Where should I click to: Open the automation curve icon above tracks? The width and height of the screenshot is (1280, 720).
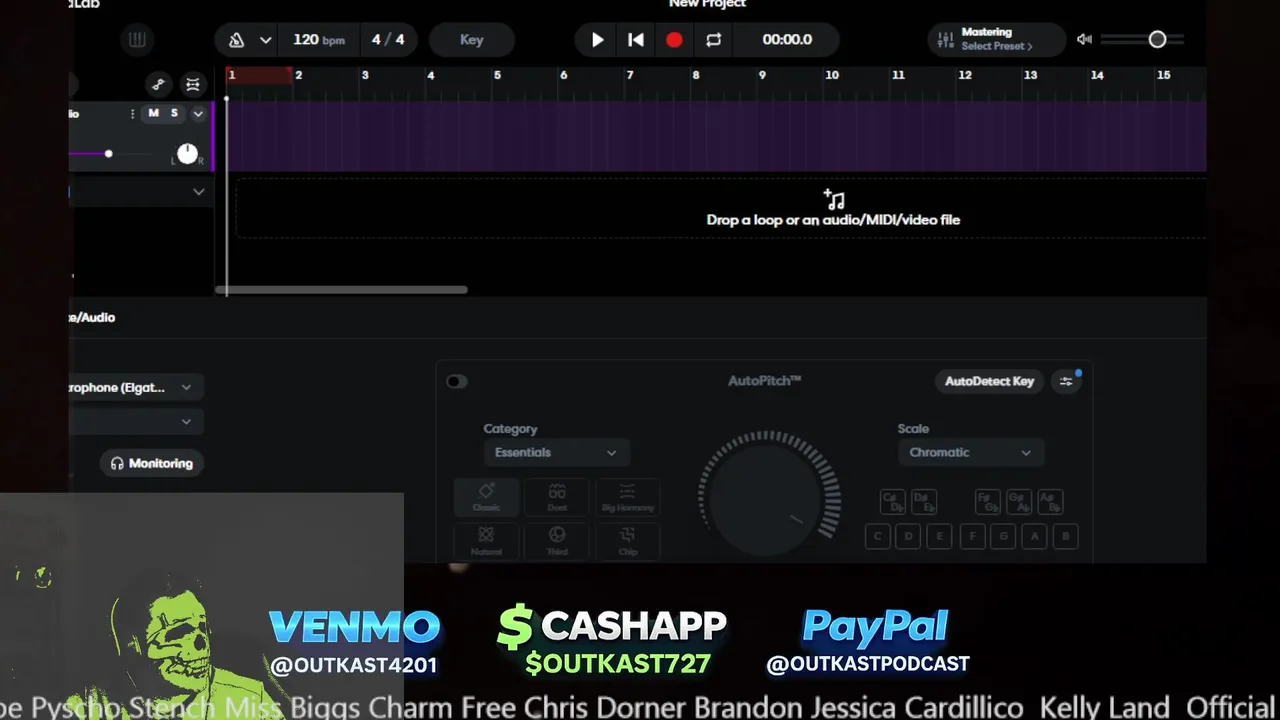point(158,84)
